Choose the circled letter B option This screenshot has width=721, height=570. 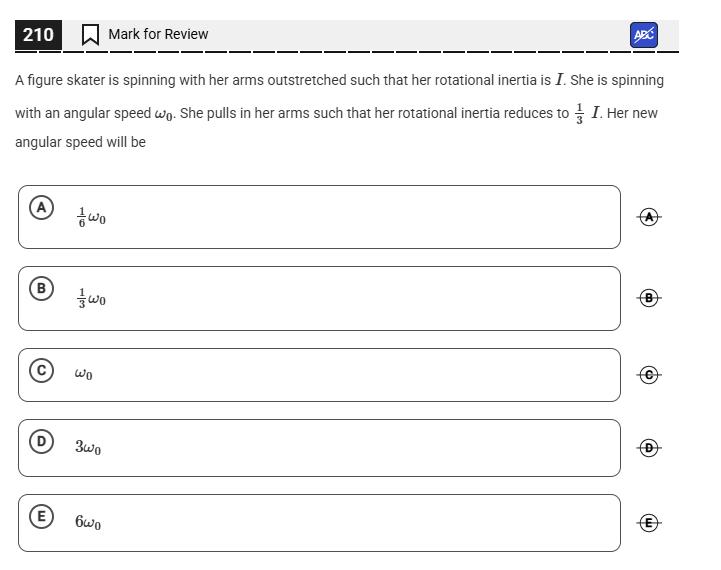41,289
